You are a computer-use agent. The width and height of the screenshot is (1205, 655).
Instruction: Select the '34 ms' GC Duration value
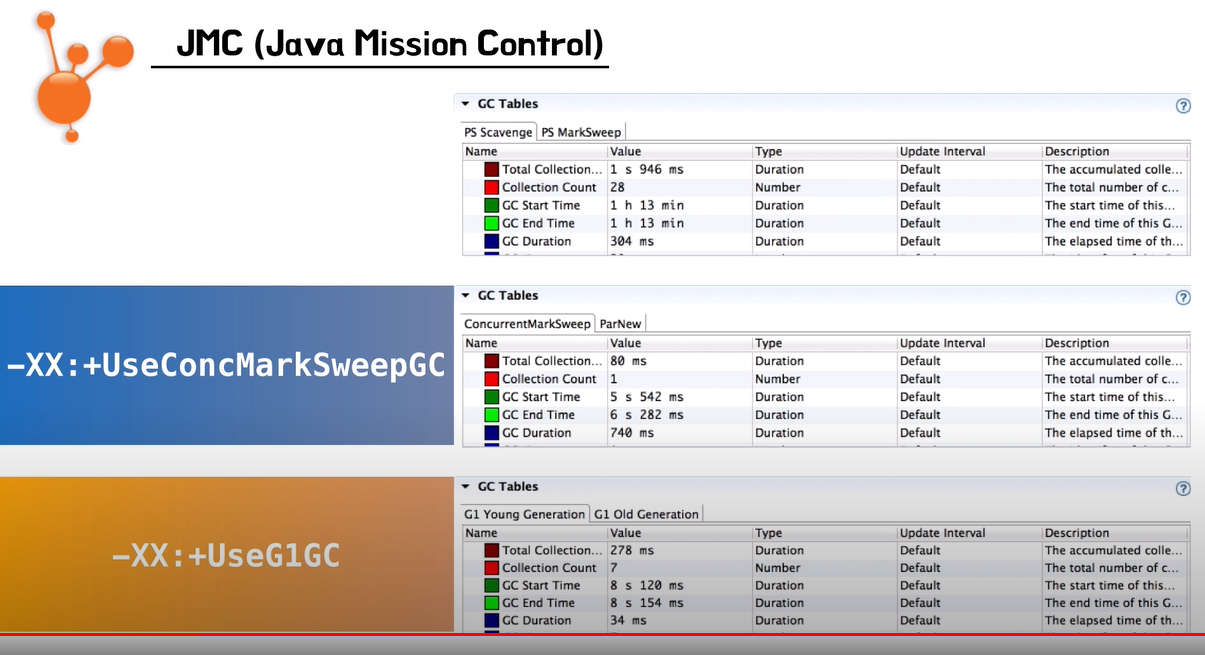628,621
